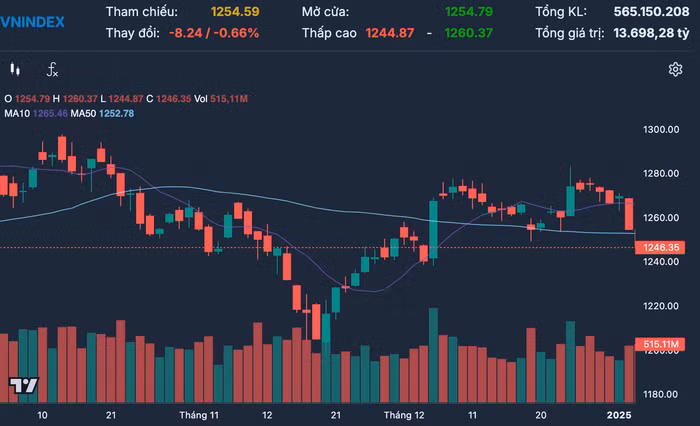
Task: Click Tháng 11 on the time axis
Action: (199, 414)
